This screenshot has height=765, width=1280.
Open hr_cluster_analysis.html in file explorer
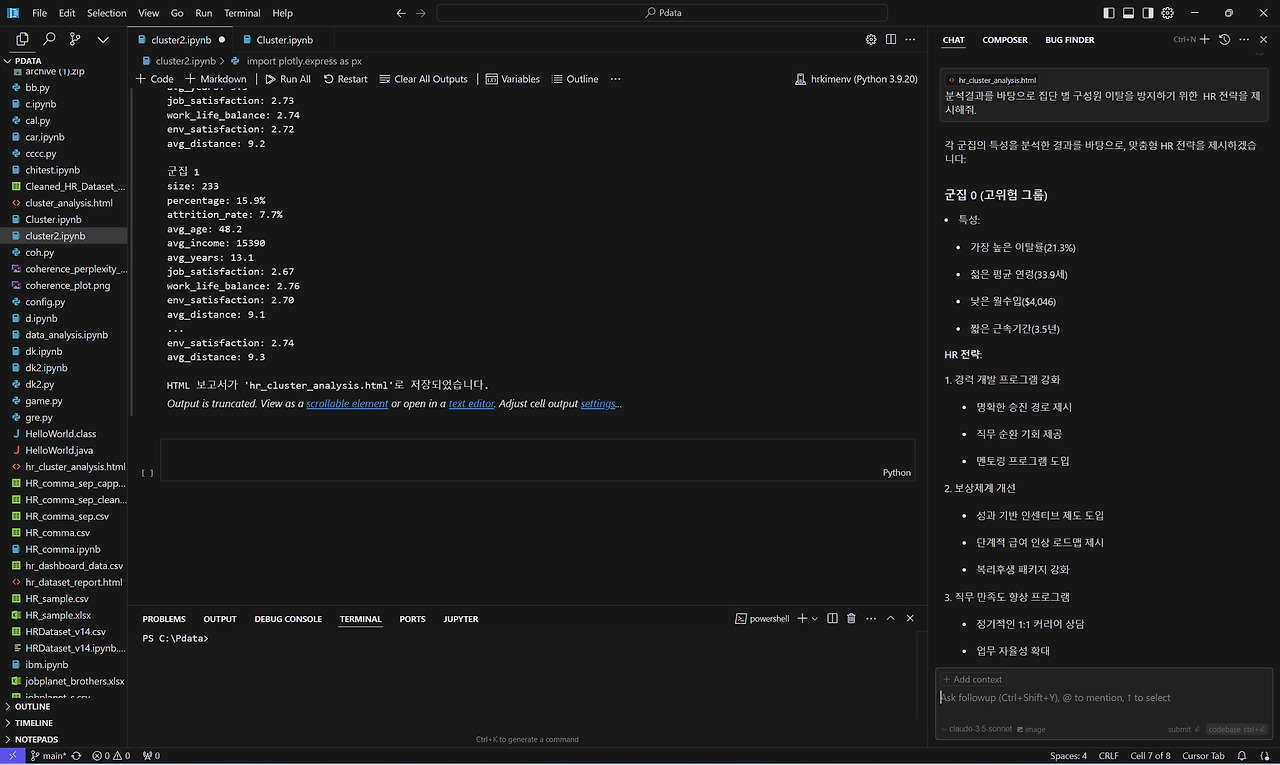[68, 467]
